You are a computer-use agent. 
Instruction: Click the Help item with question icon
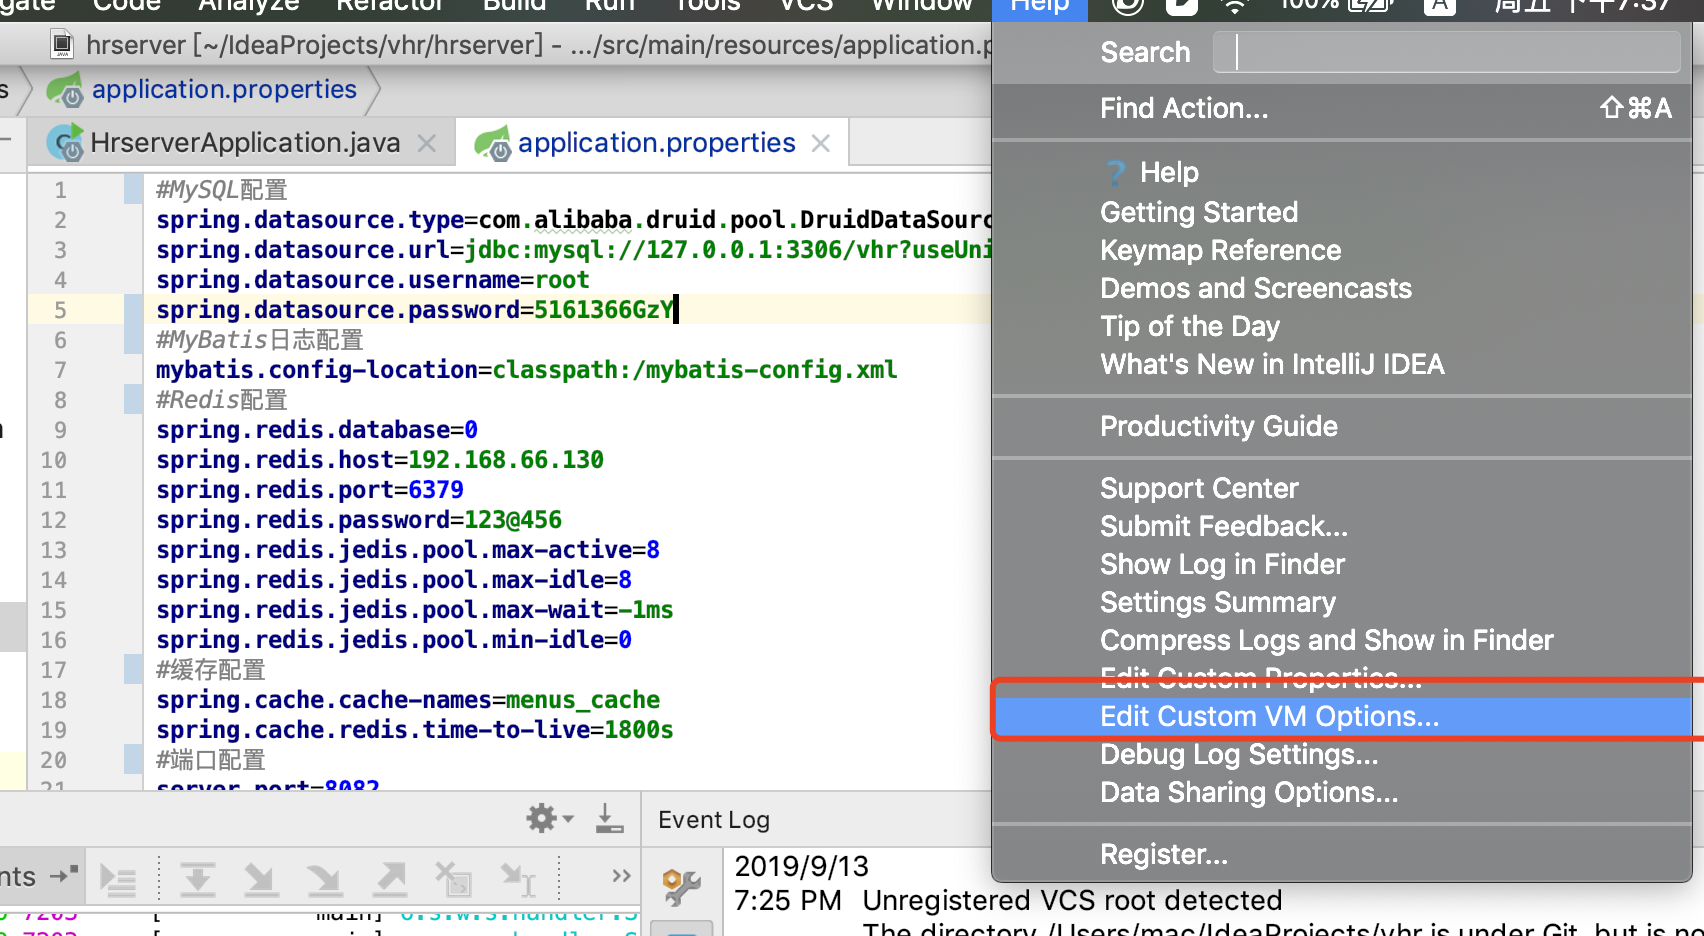coord(1342,172)
